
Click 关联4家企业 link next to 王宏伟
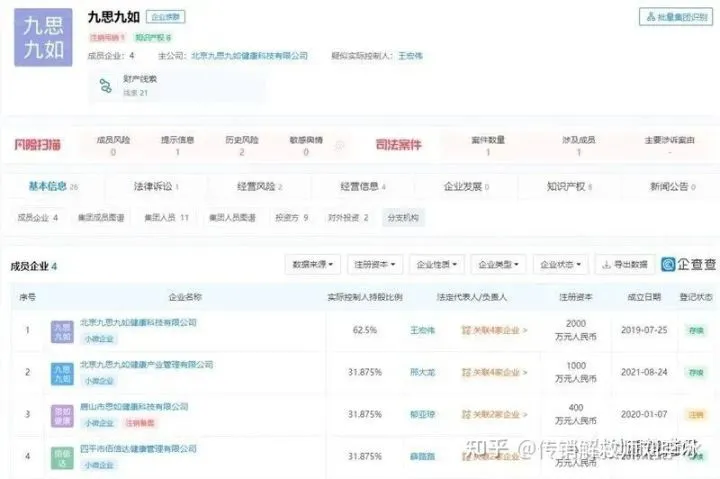pyautogui.click(x=493, y=330)
